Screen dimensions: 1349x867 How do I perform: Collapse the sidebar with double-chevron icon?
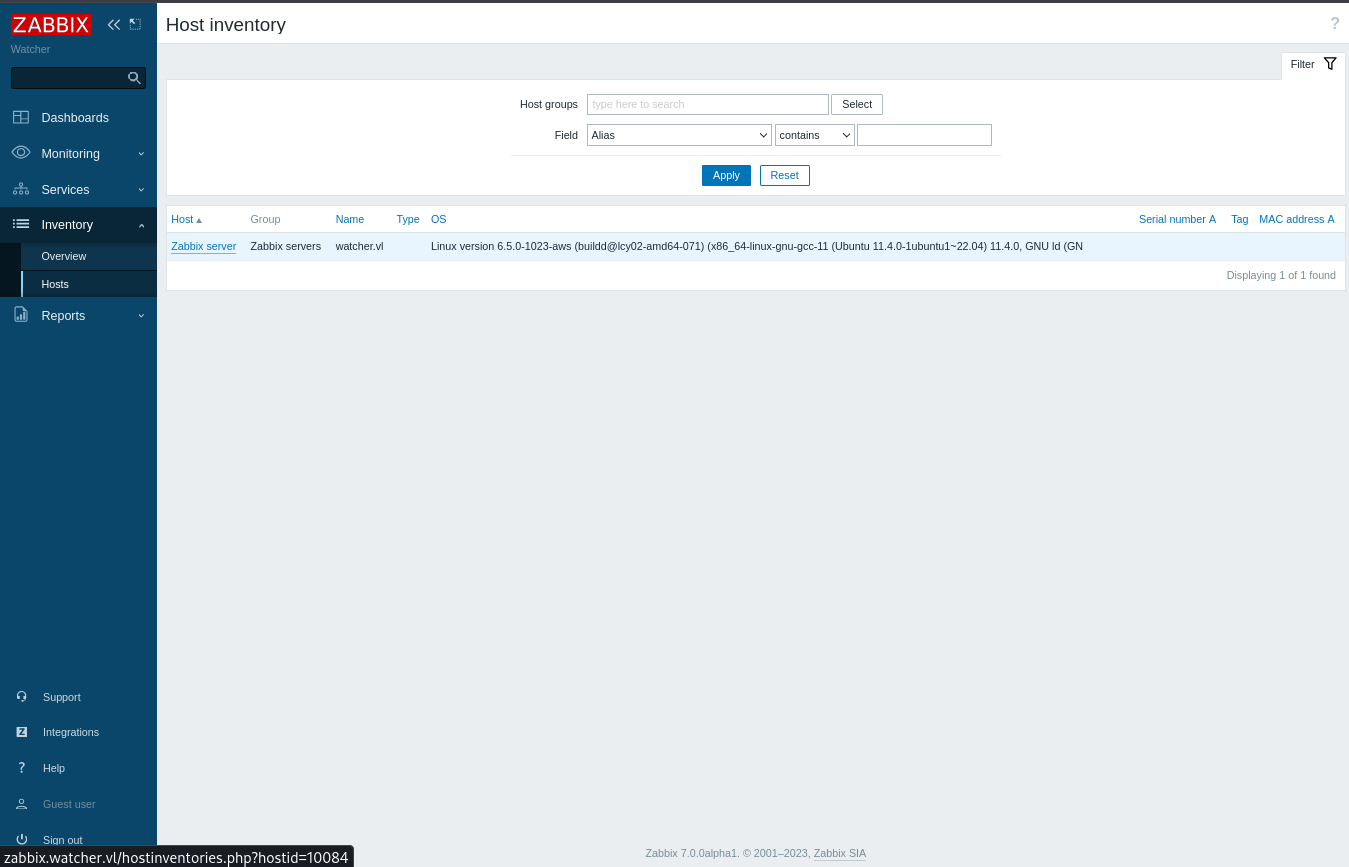(114, 24)
